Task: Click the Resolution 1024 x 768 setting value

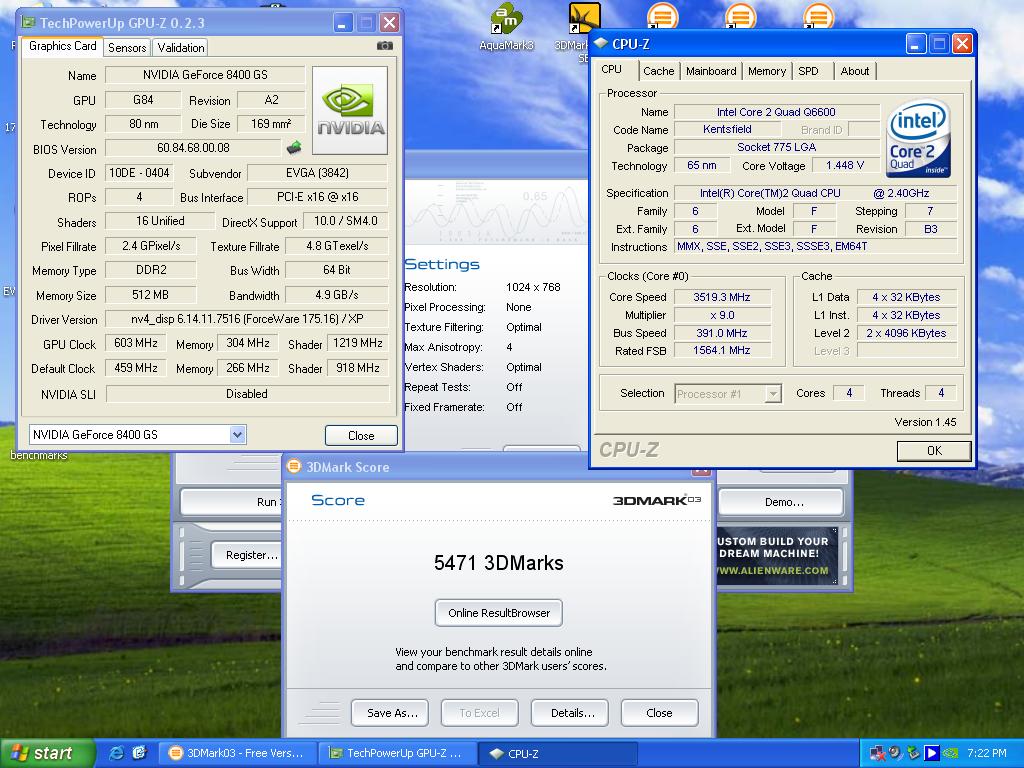Action: click(x=533, y=287)
